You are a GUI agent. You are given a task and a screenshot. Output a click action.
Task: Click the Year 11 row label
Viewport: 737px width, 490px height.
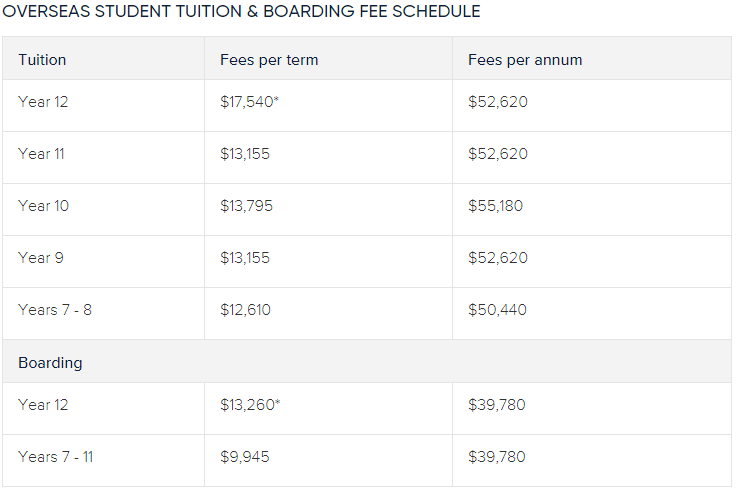point(41,154)
